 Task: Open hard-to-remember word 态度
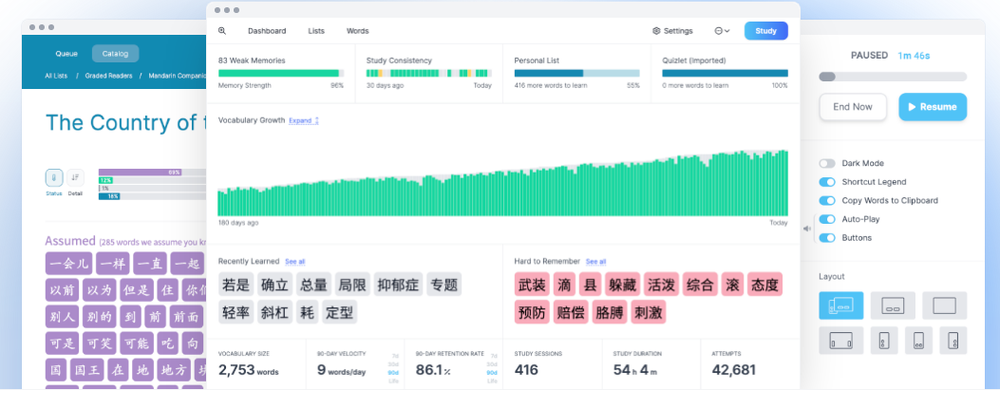[765, 284]
